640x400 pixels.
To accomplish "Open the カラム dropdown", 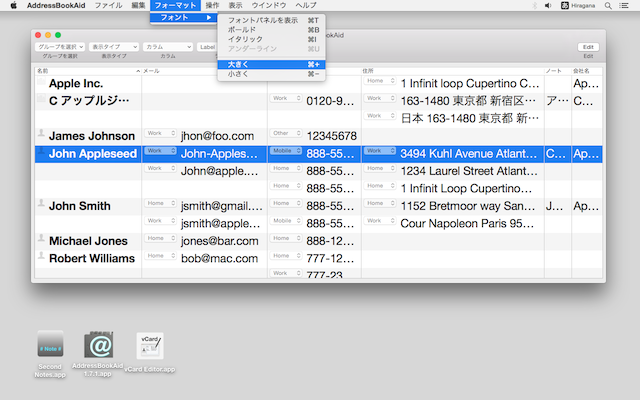I will click(168, 47).
